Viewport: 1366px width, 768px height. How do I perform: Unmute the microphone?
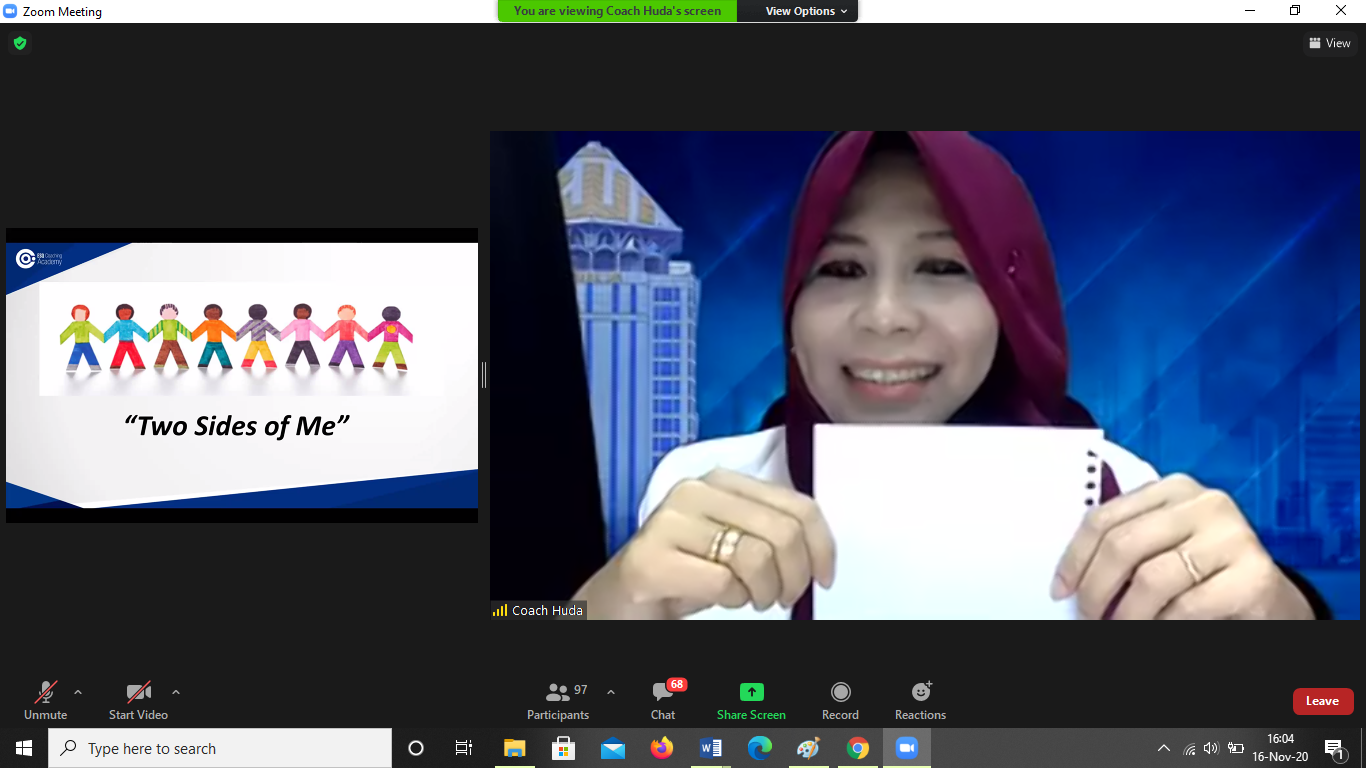click(46, 700)
